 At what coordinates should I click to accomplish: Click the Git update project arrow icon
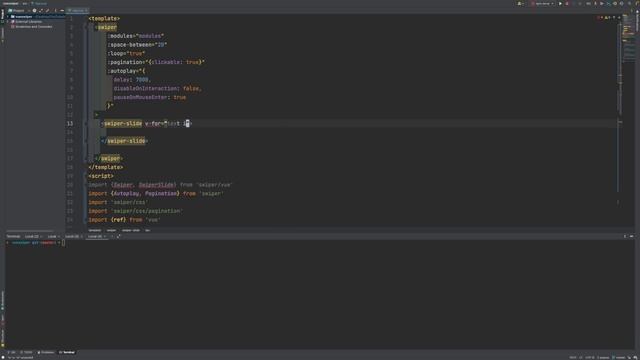596,4
